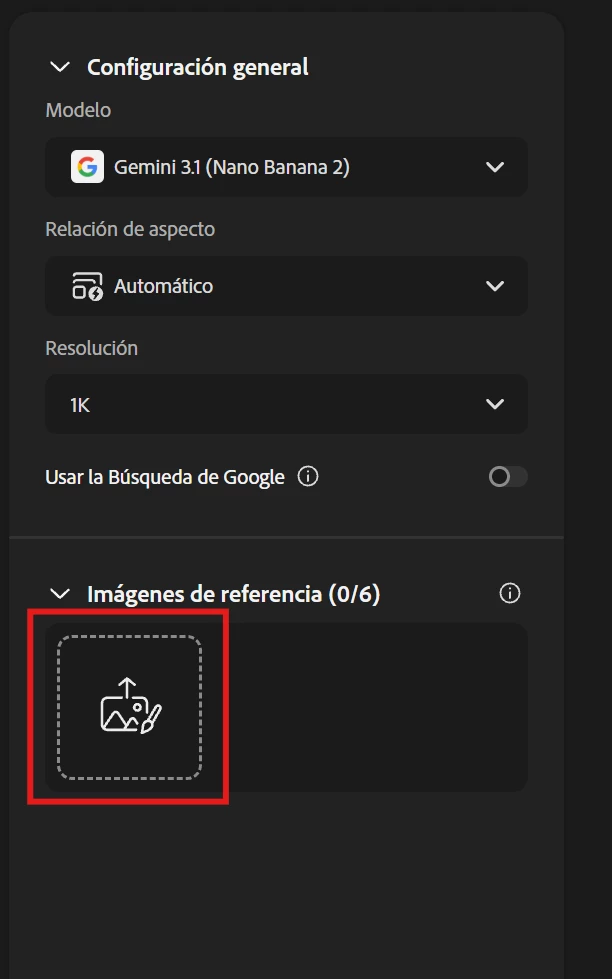Enable the Usar la Búsqueda de Google switch
This screenshot has width=612, height=979.
(508, 477)
